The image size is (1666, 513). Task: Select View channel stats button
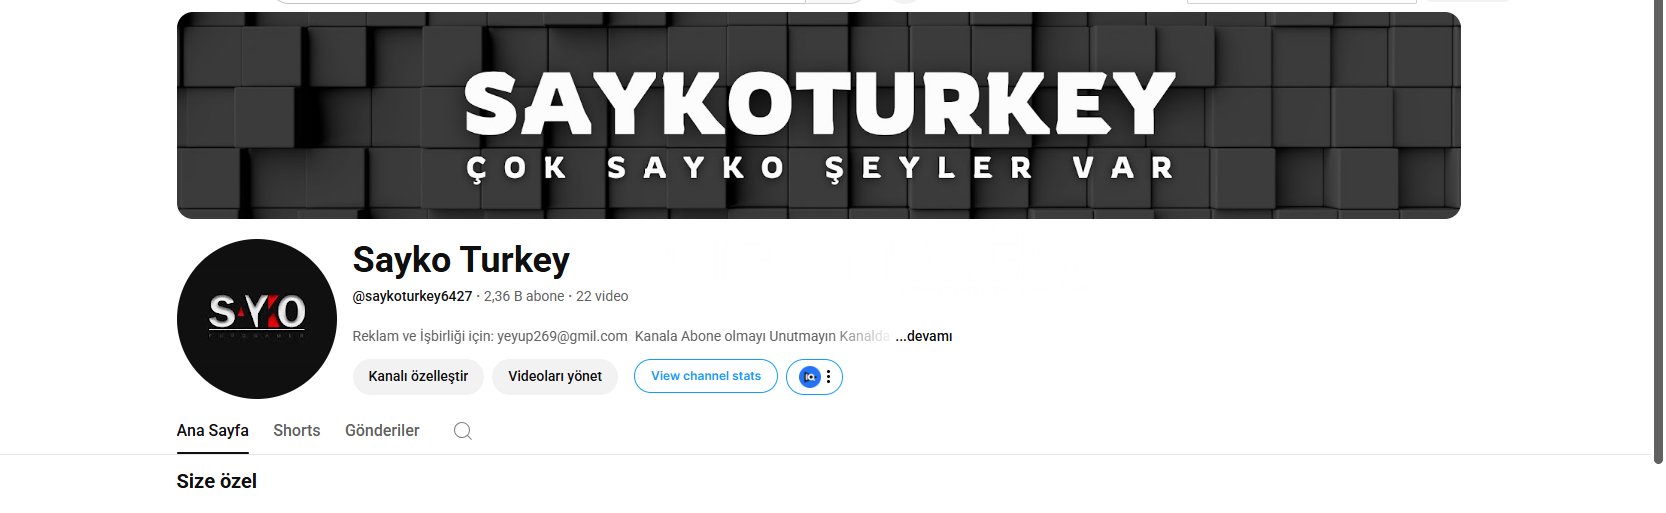pyautogui.click(x=706, y=376)
